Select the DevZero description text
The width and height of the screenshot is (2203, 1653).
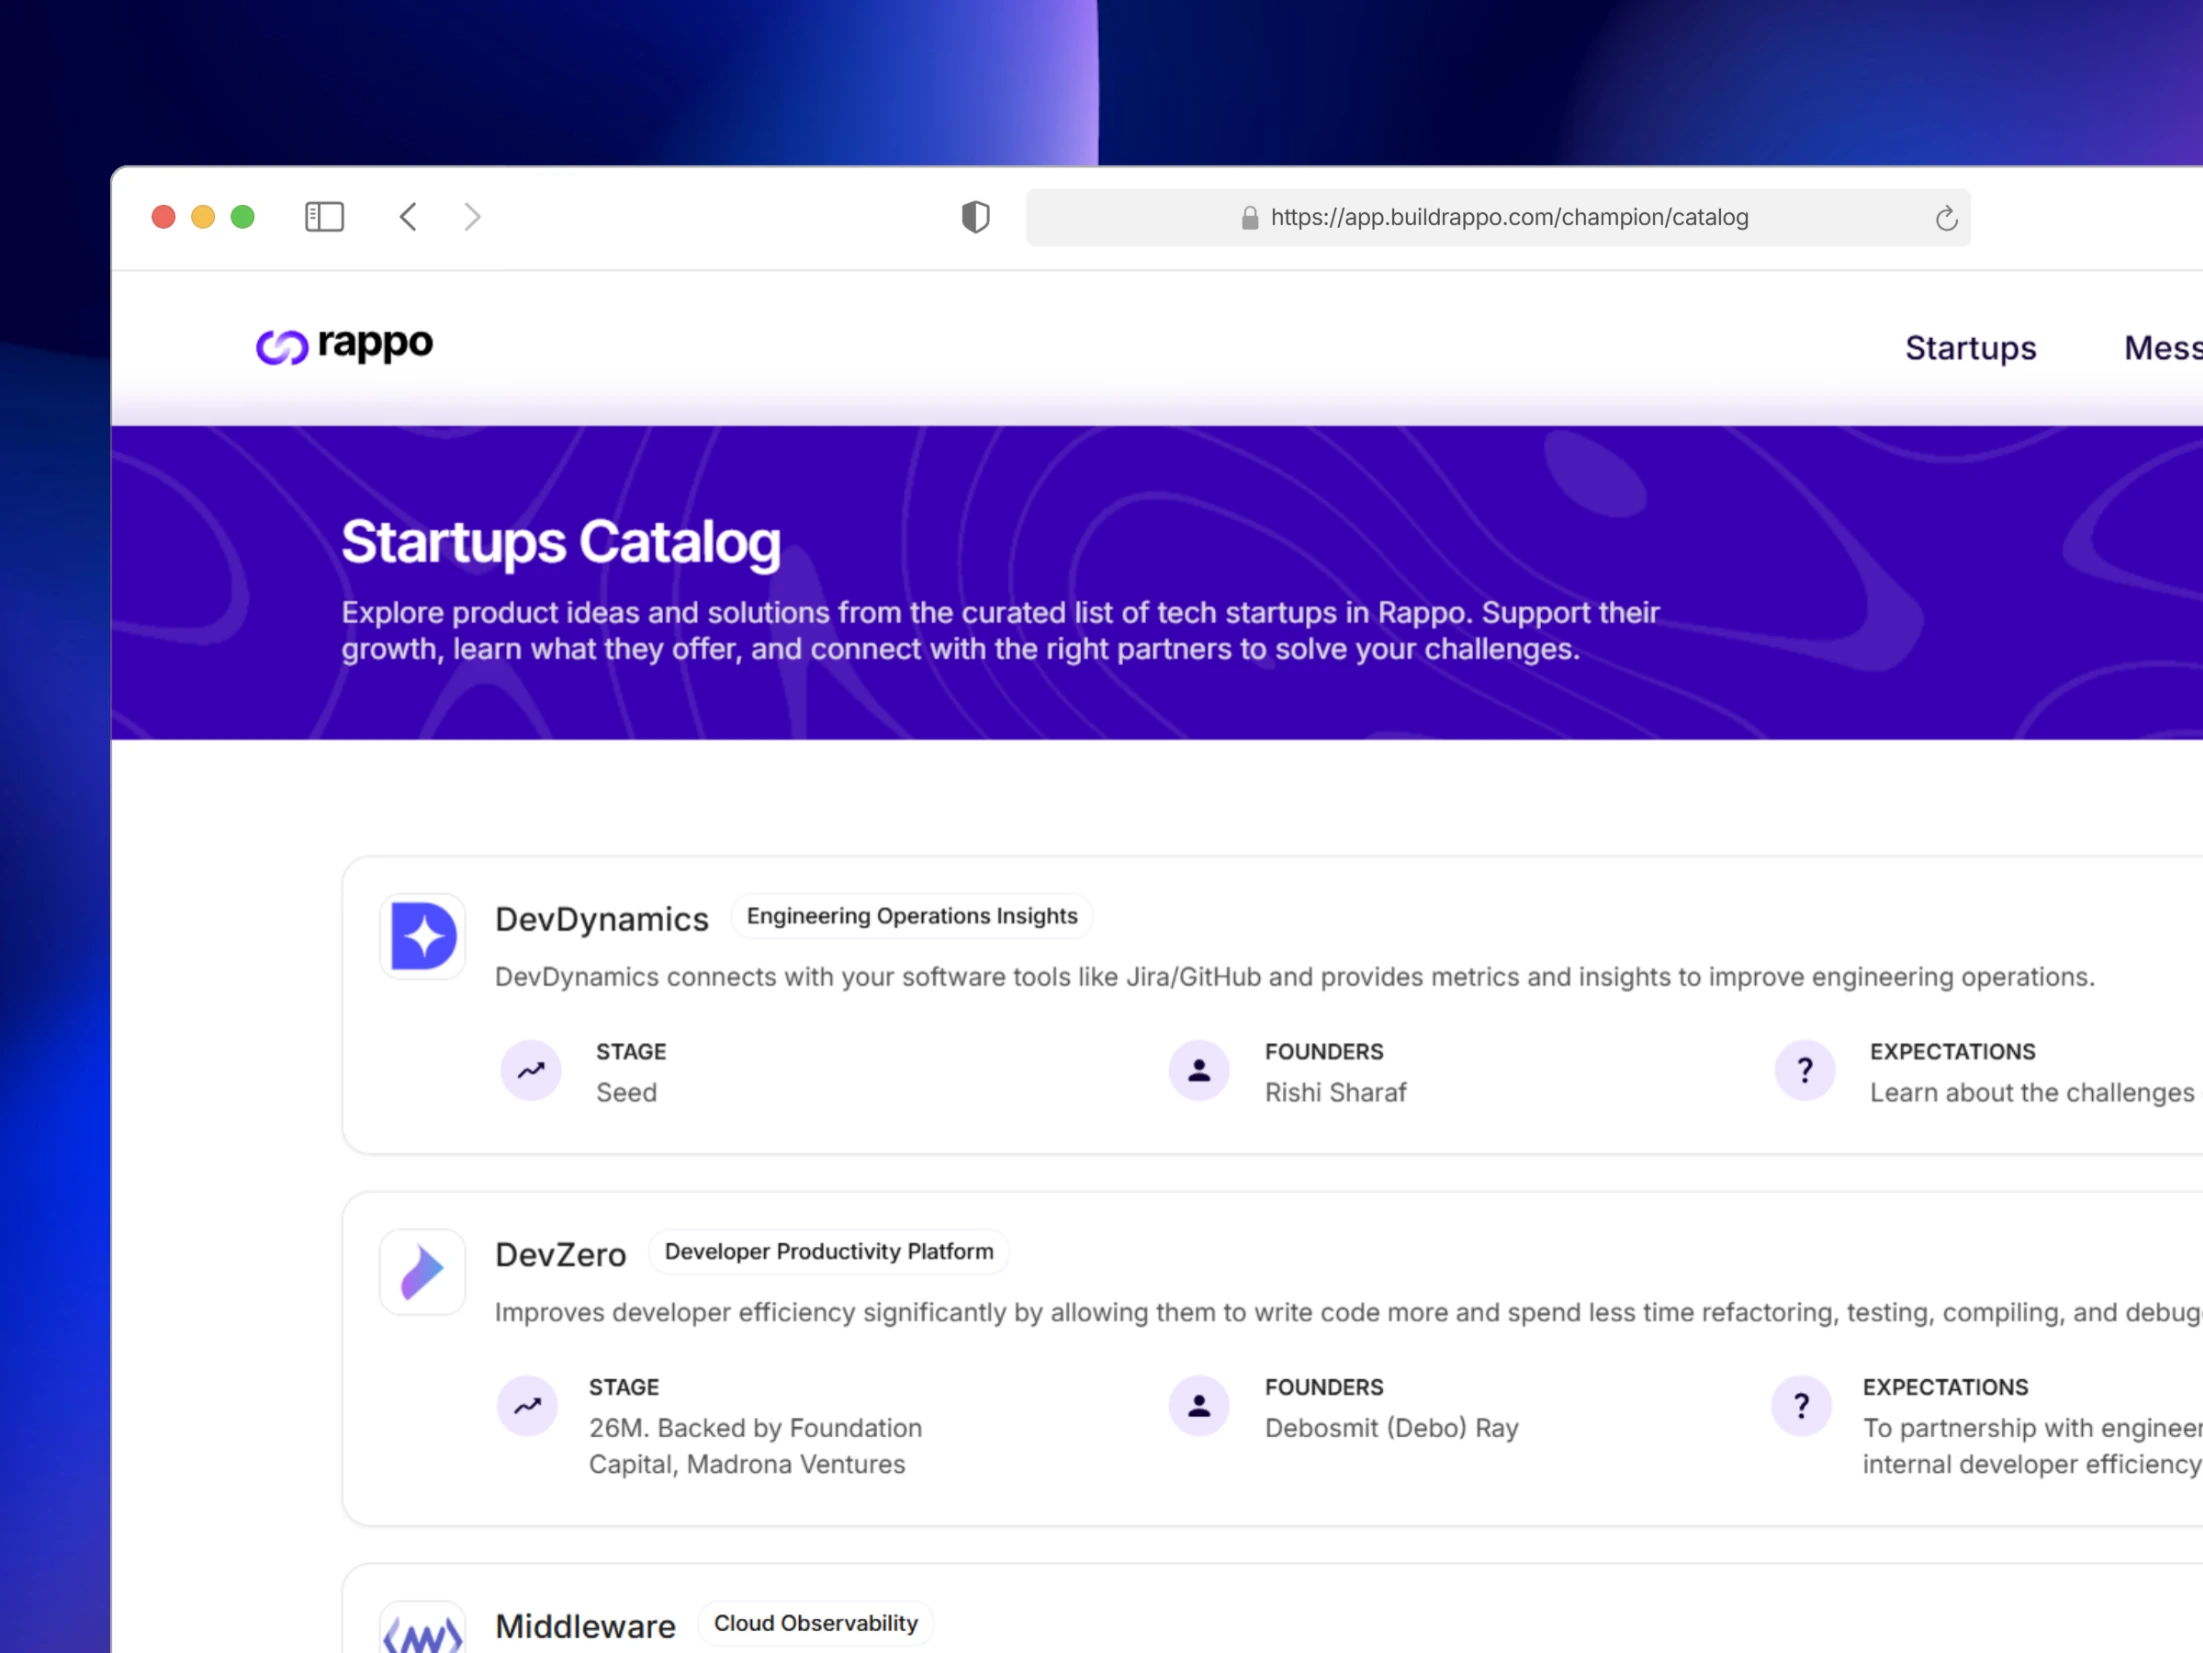coord(1349,1313)
